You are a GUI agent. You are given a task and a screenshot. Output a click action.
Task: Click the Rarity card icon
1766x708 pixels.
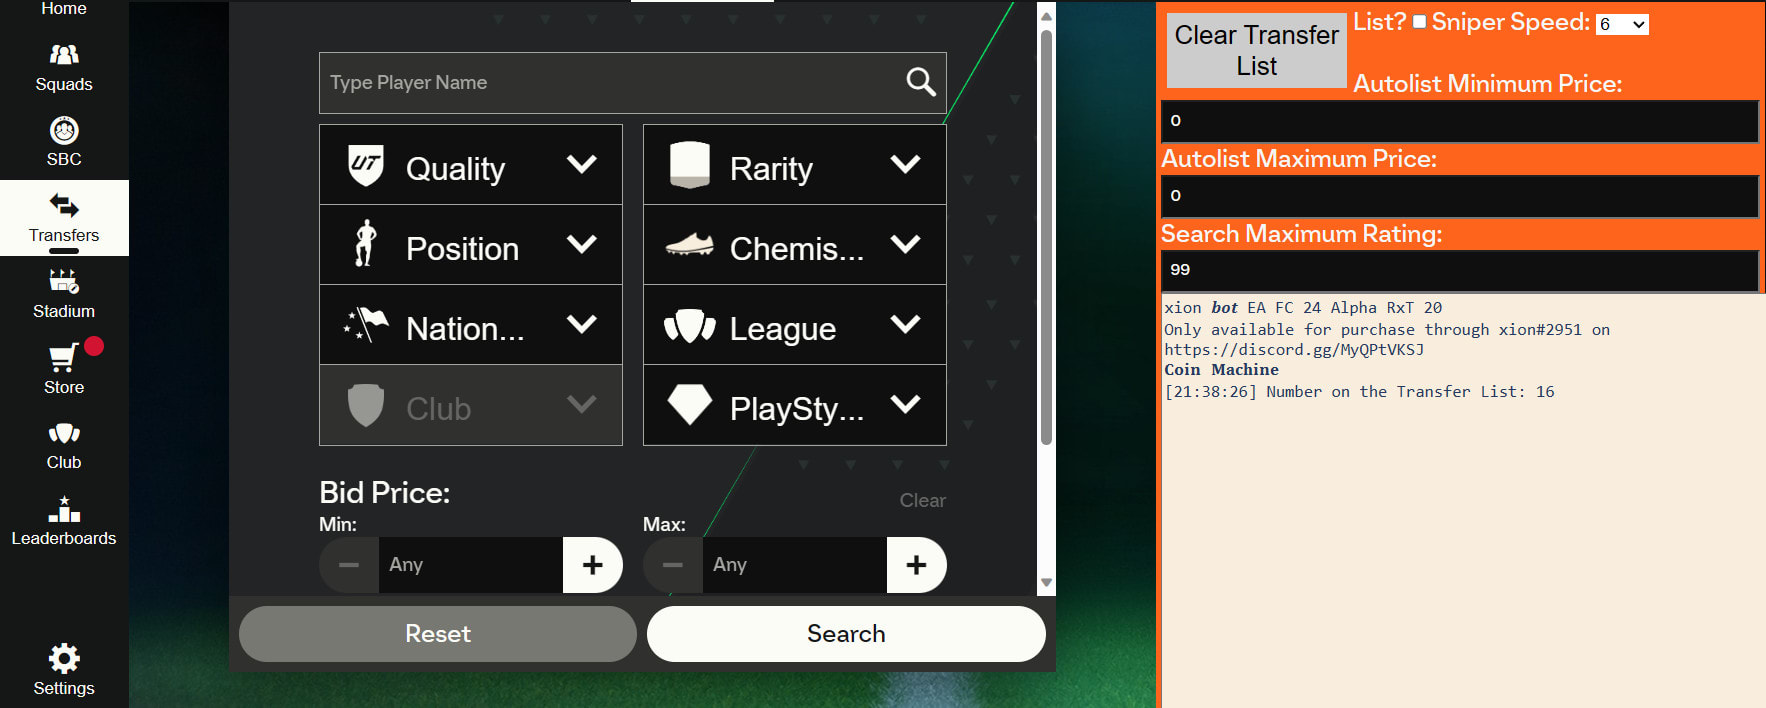pyautogui.click(x=690, y=165)
